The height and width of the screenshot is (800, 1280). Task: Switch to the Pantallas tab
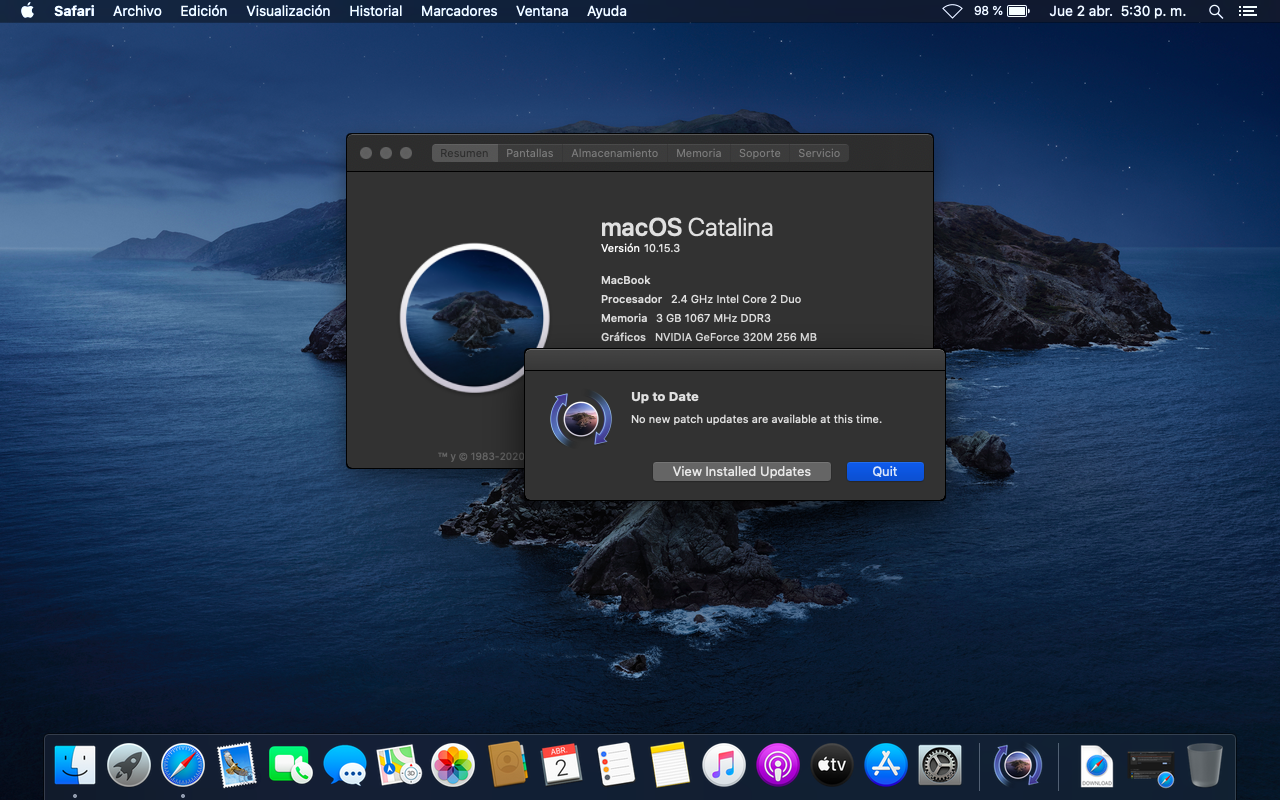coord(530,153)
